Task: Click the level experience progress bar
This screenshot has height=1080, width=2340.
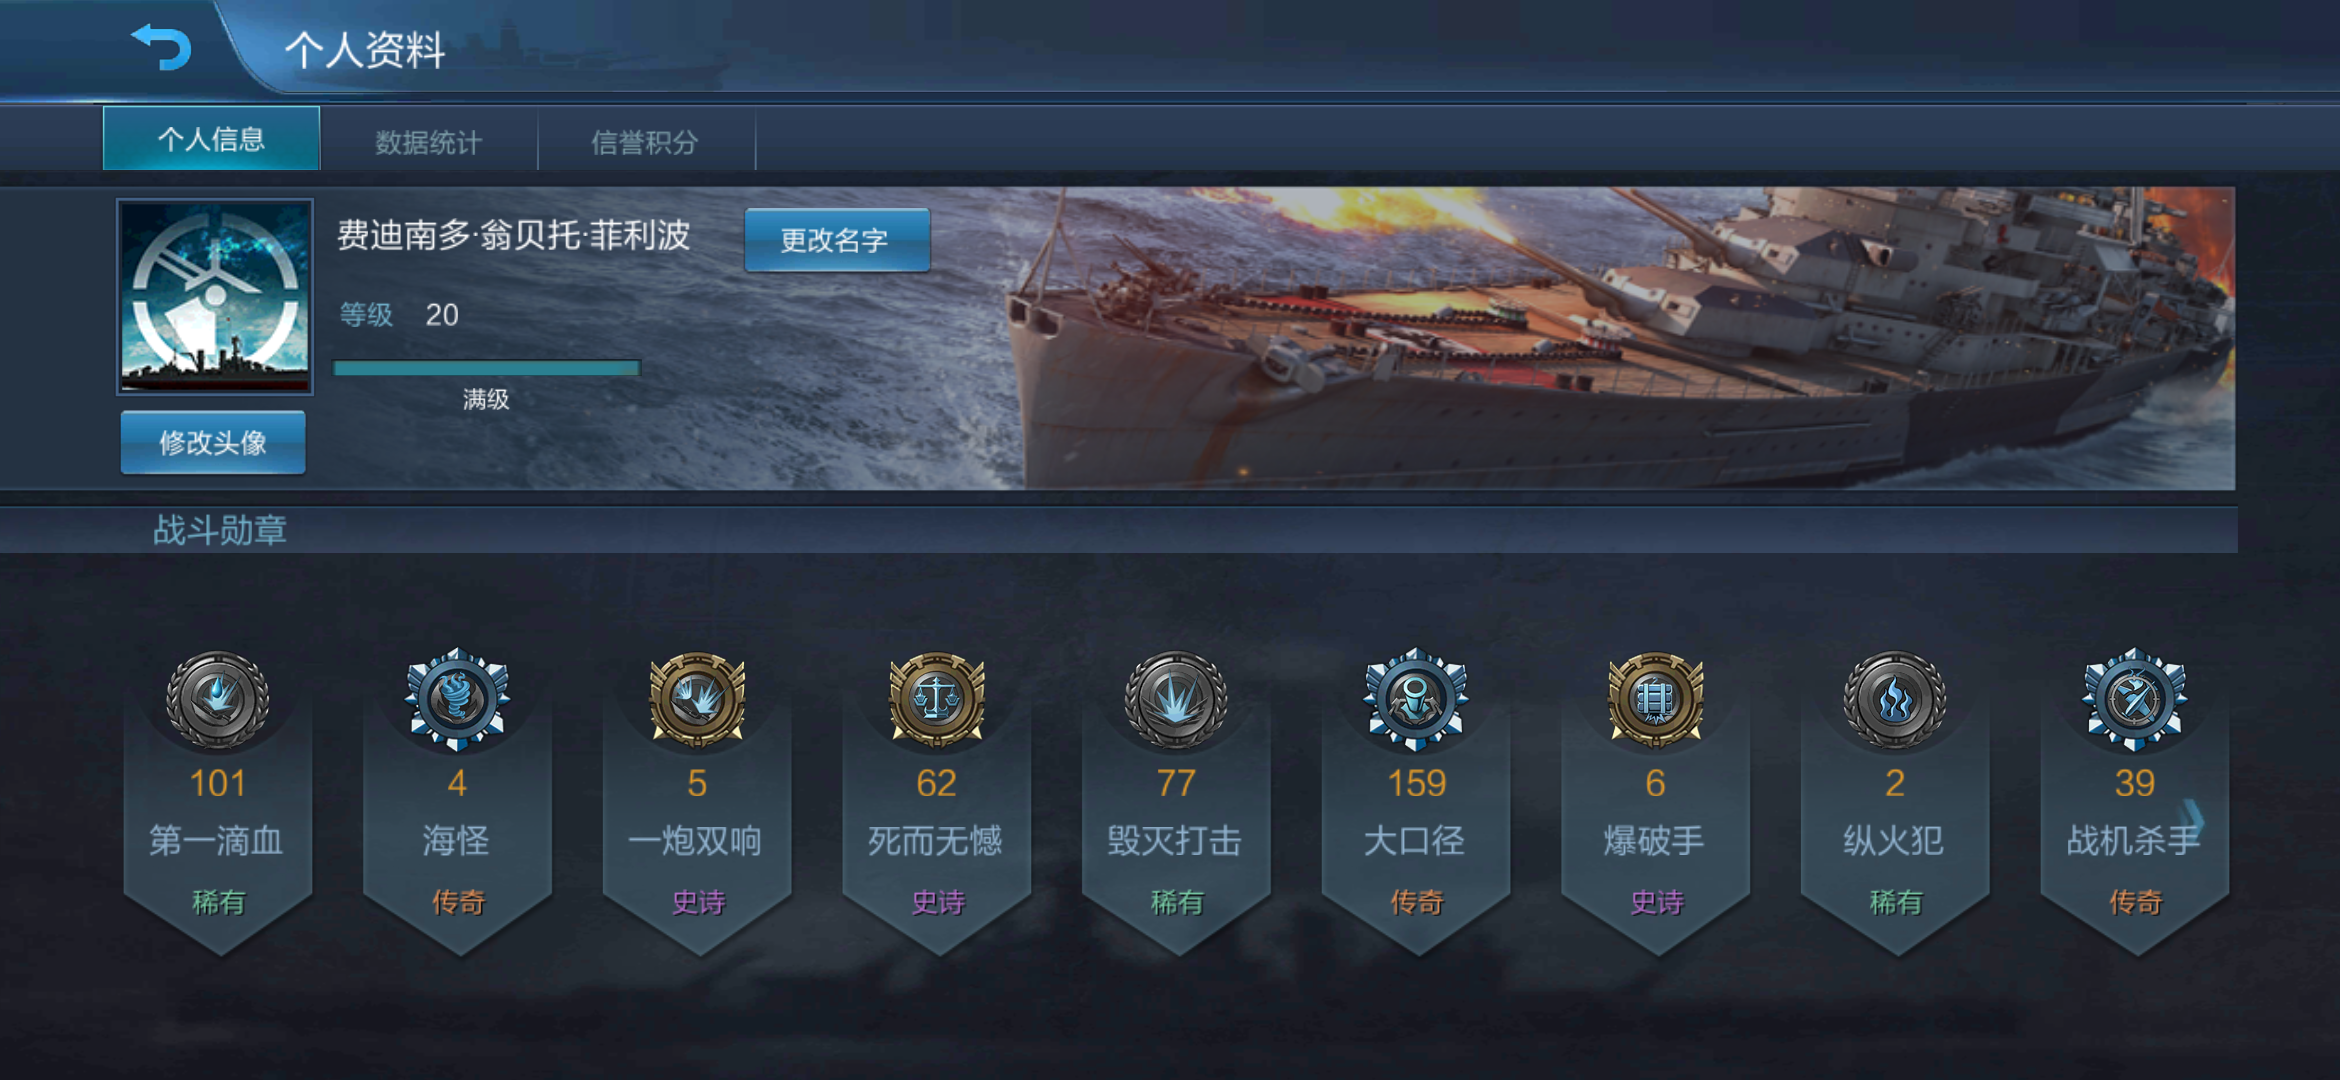Action: 486,368
